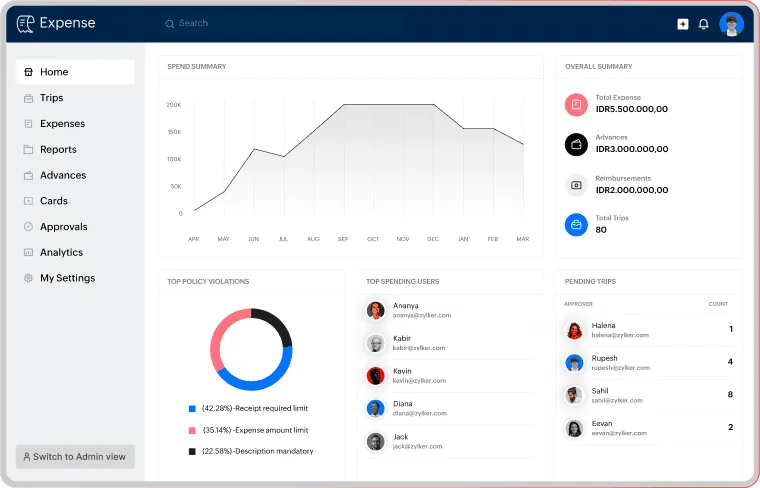Click the Total Expense pink icon
The height and width of the screenshot is (488, 760).
[x=576, y=105]
